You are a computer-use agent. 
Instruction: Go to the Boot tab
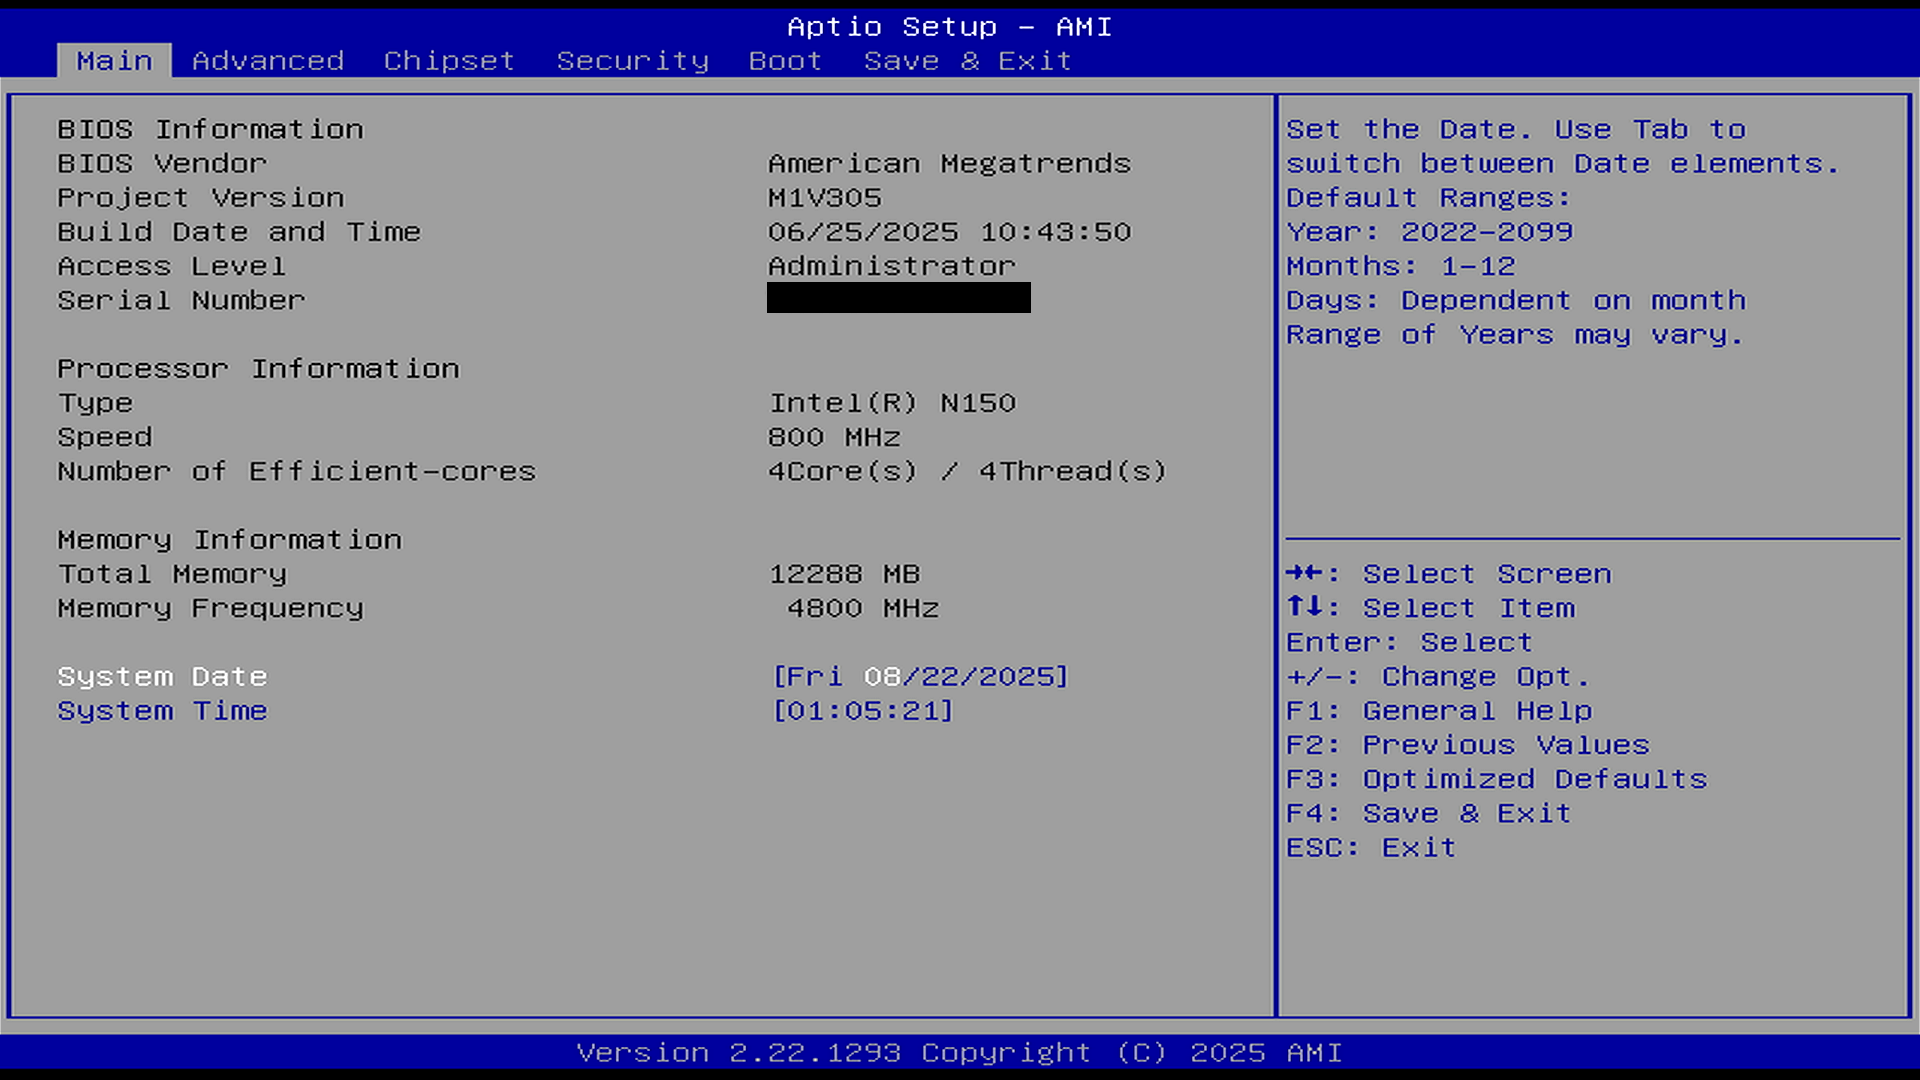(x=785, y=61)
